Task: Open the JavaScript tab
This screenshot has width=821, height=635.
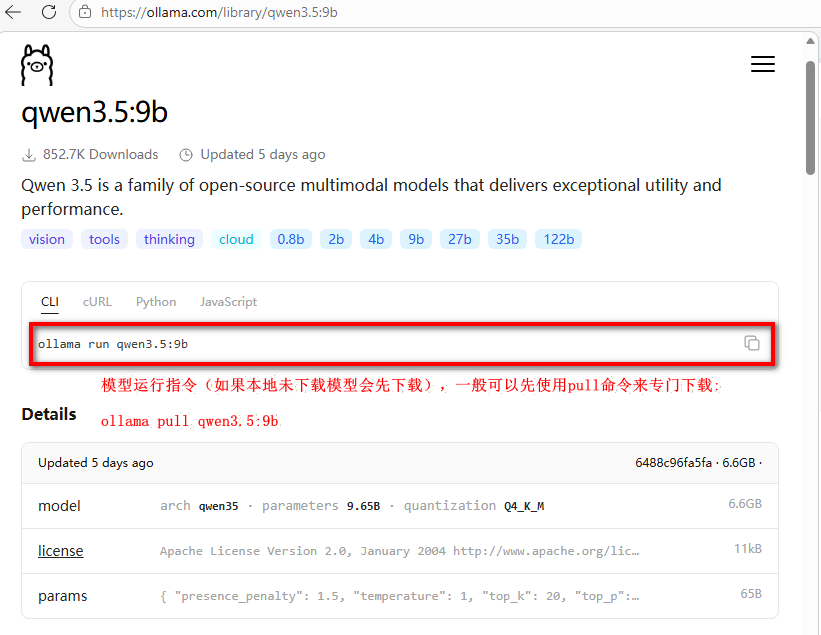Action: tap(228, 301)
